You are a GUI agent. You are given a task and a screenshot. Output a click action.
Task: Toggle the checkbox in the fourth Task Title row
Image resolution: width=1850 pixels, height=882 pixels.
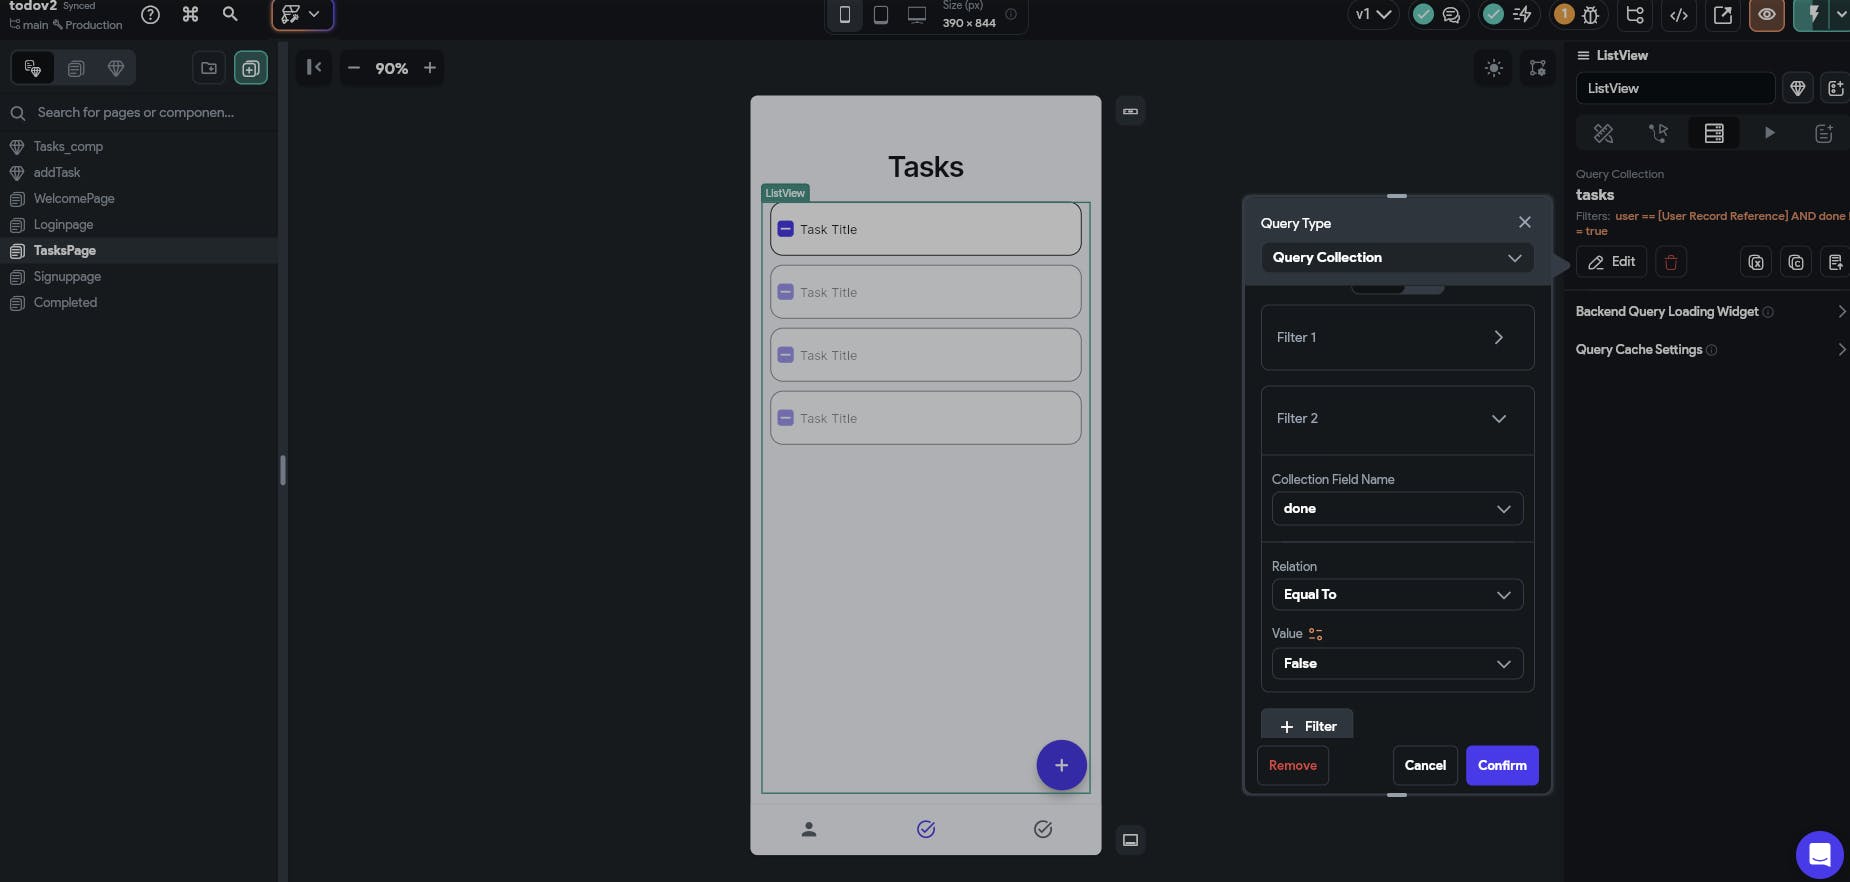point(786,418)
